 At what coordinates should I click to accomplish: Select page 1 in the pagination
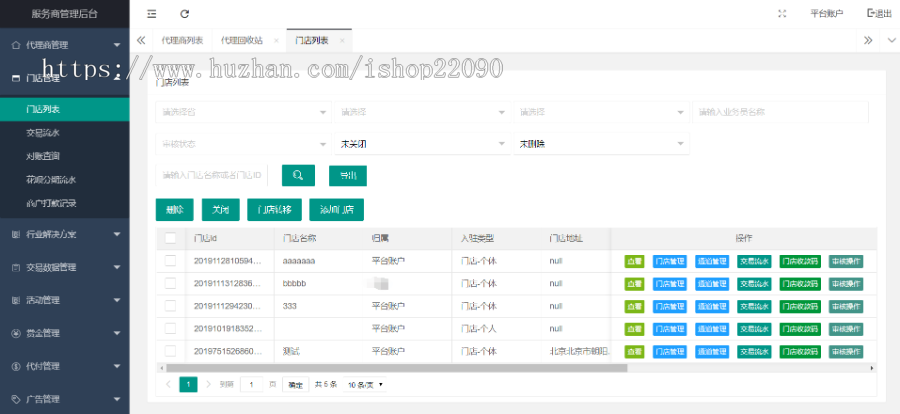188,384
